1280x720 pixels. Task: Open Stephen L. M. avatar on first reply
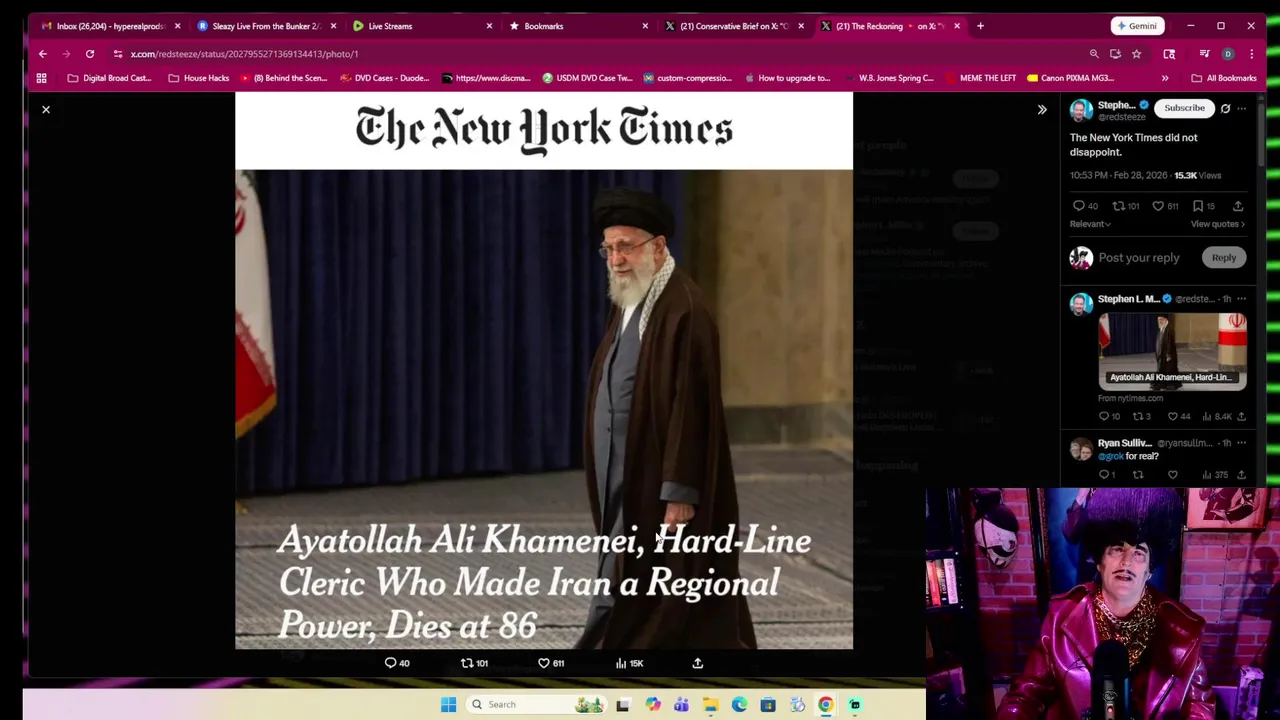1081,304
